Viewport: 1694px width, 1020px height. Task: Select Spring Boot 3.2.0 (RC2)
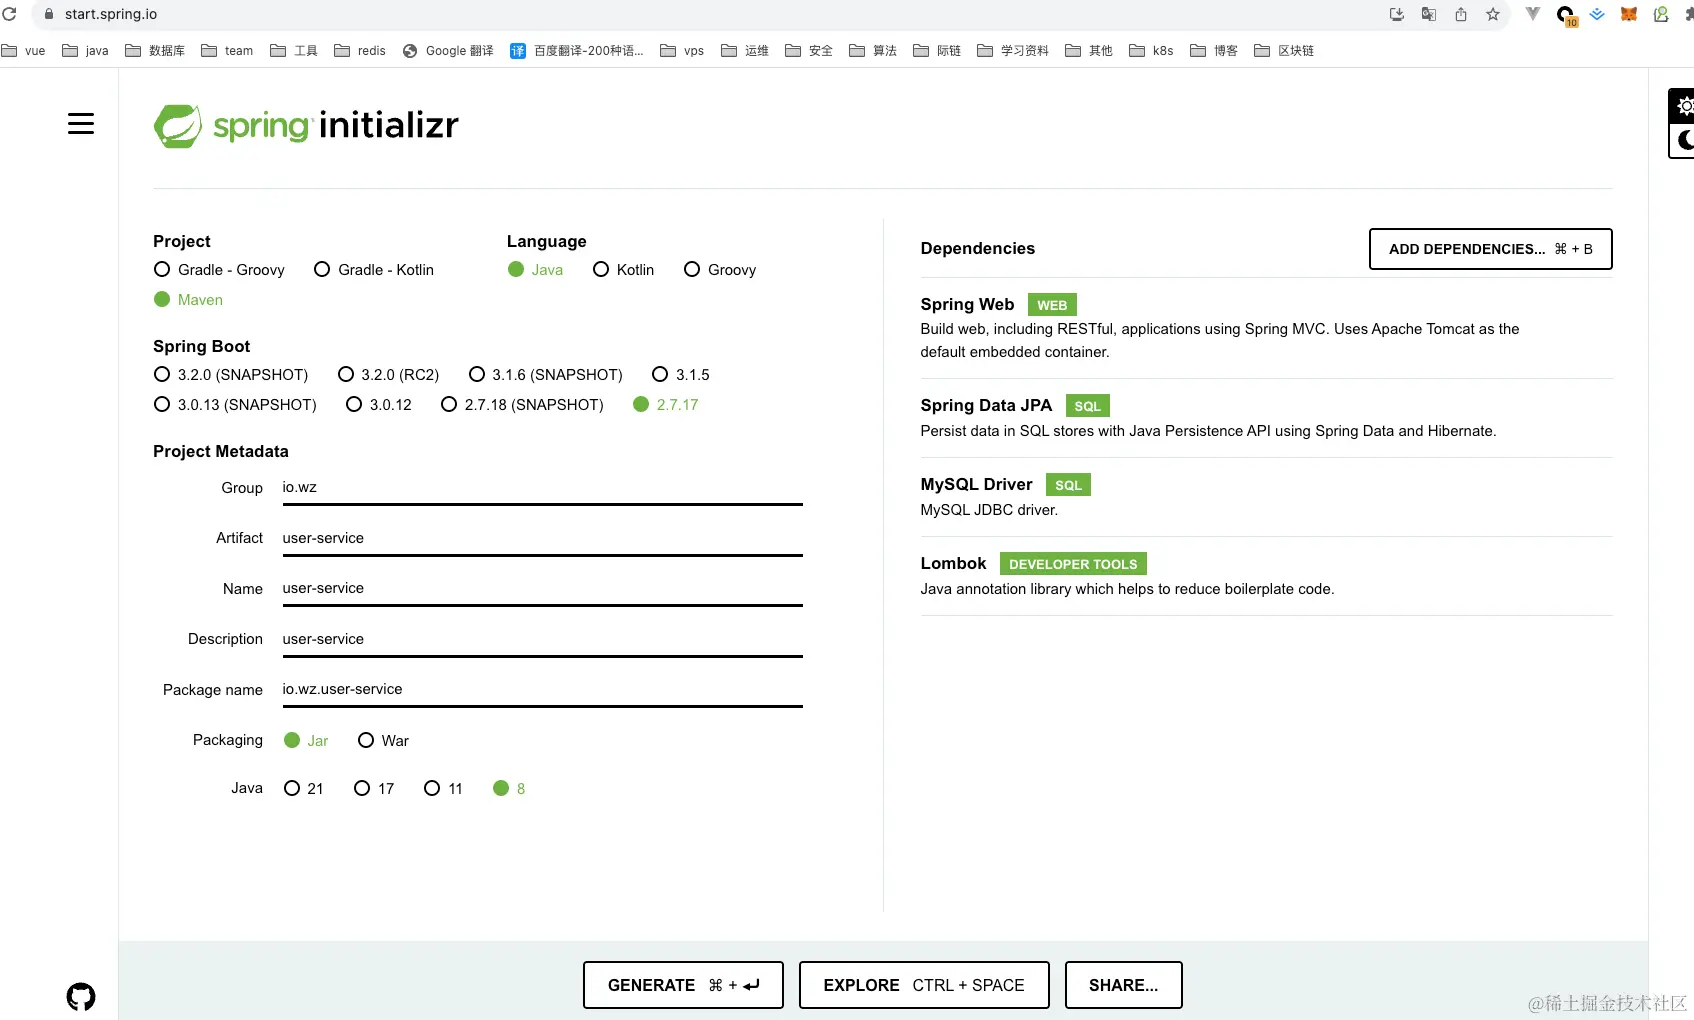(x=389, y=375)
